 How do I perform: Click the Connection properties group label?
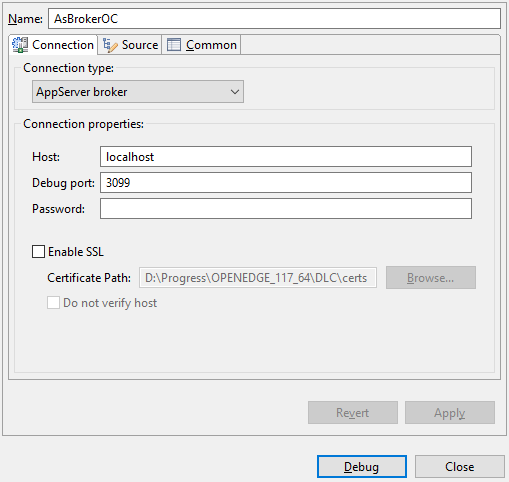pyautogui.click(x=83, y=124)
